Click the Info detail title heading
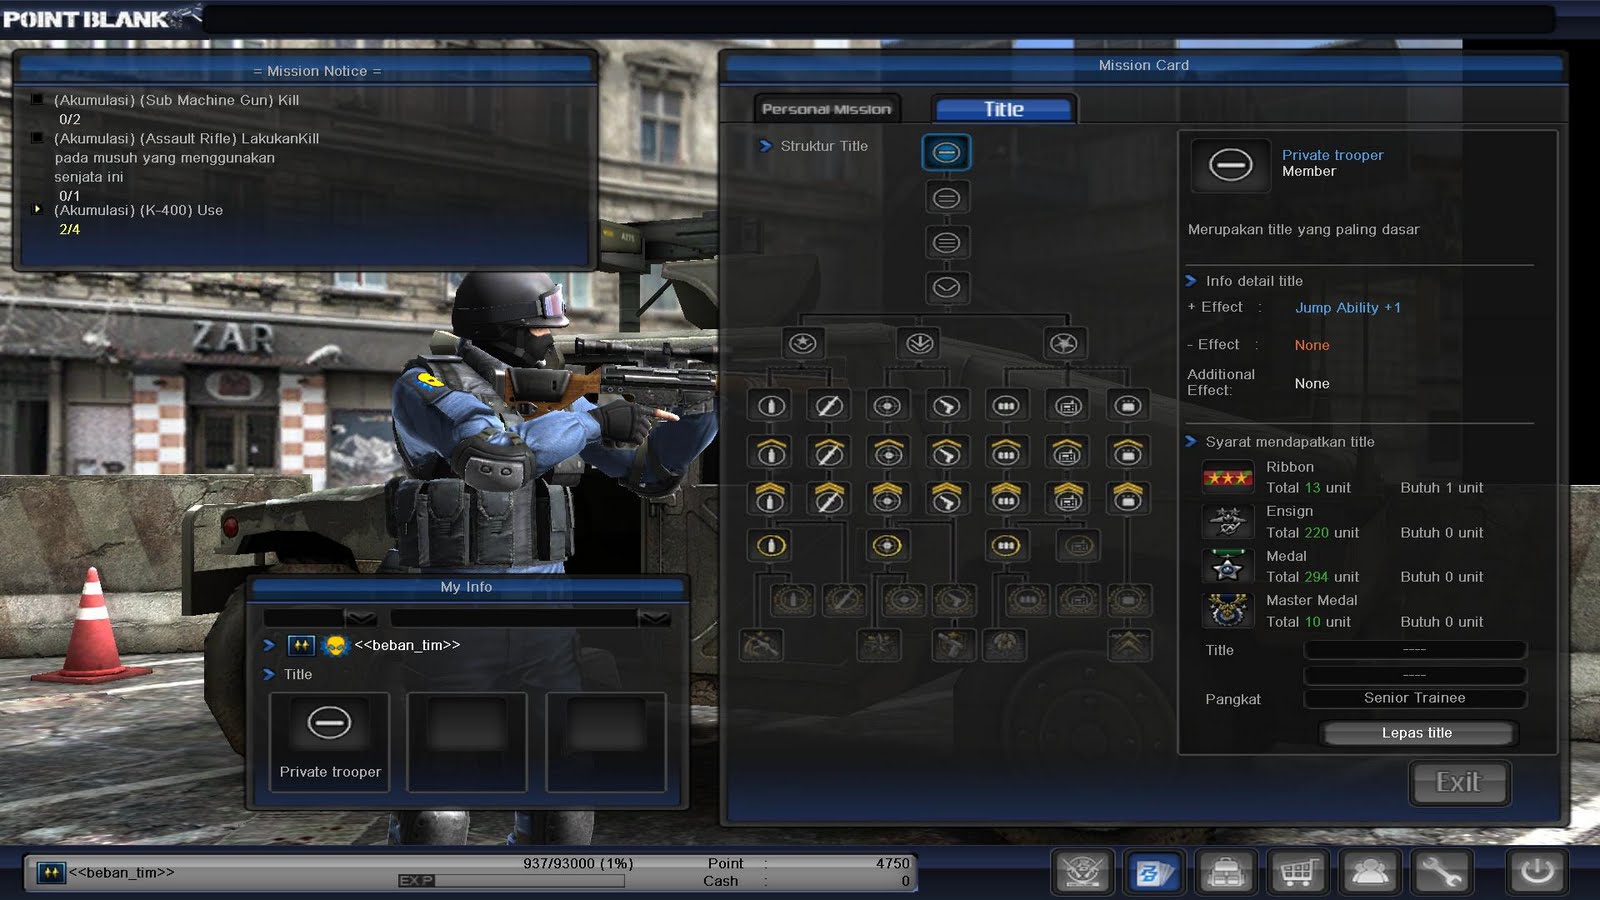The image size is (1600, 900). [x=1254, y=281]
